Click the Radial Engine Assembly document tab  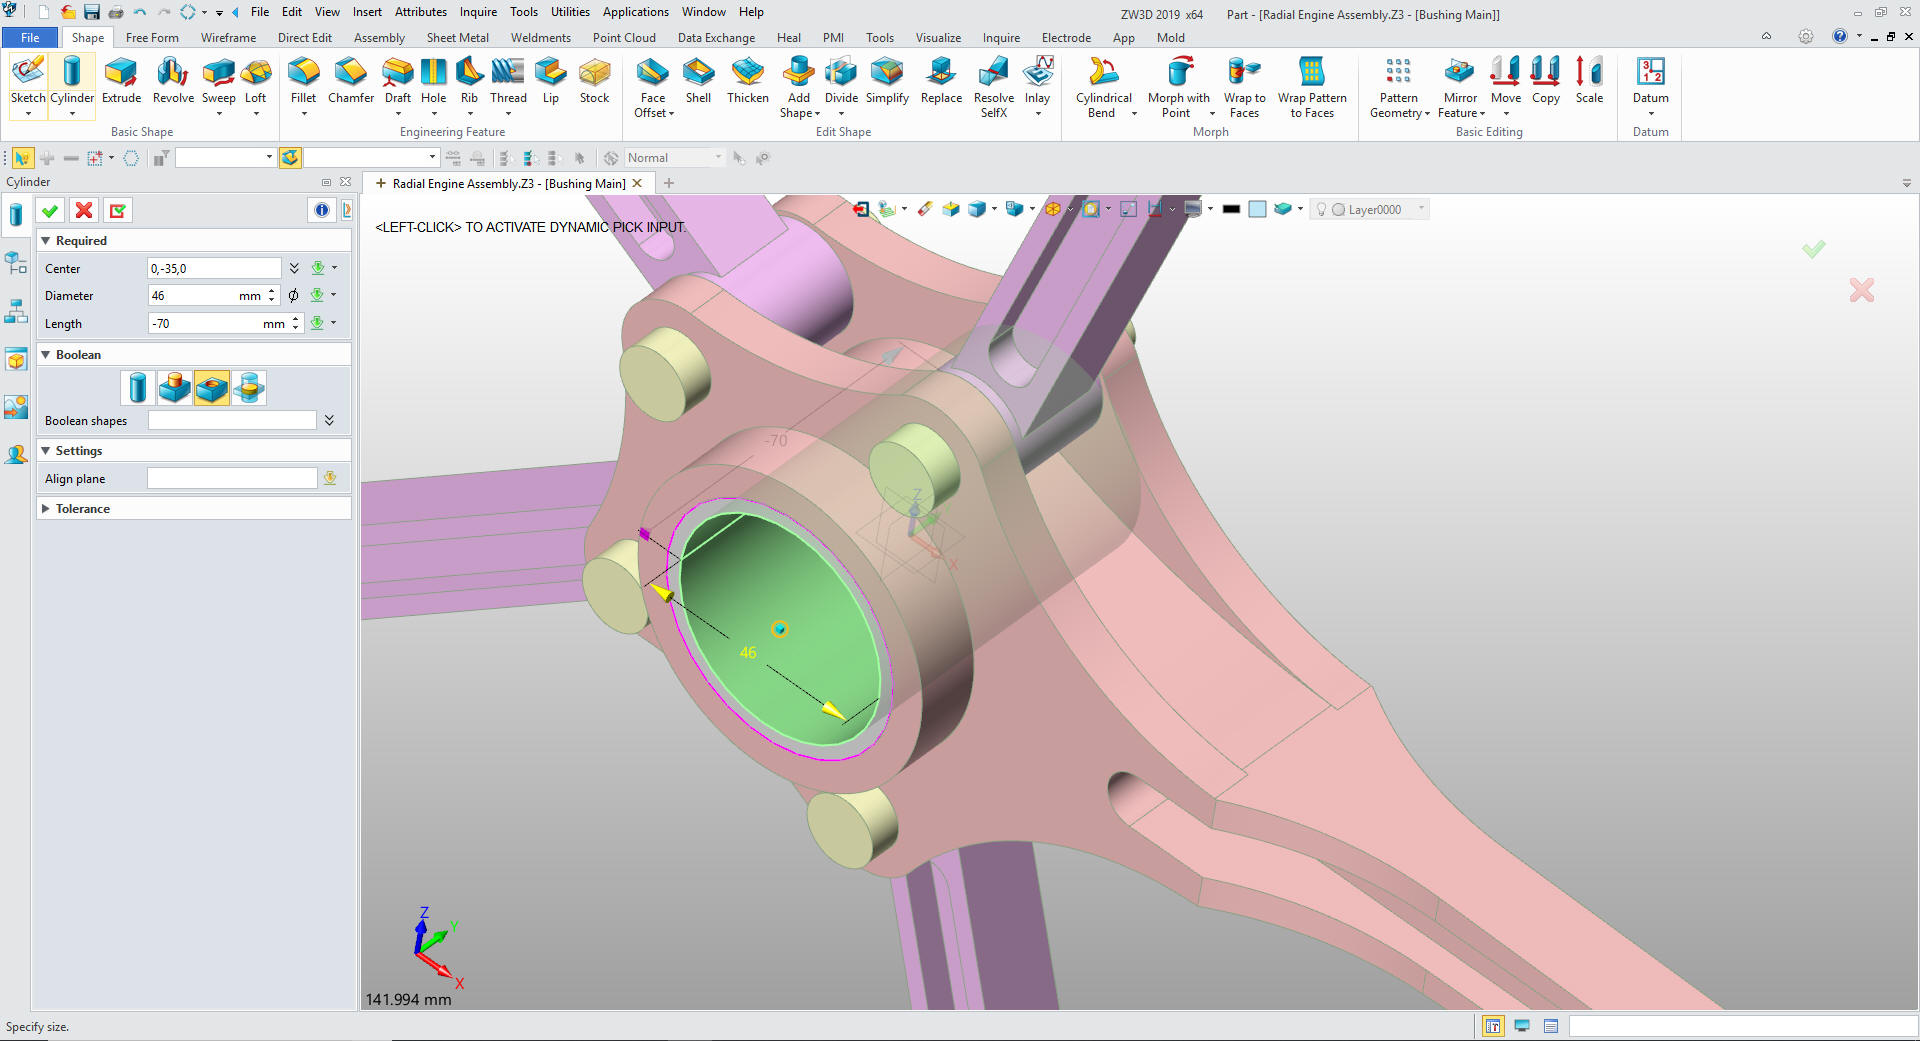[x=508, y=184]
